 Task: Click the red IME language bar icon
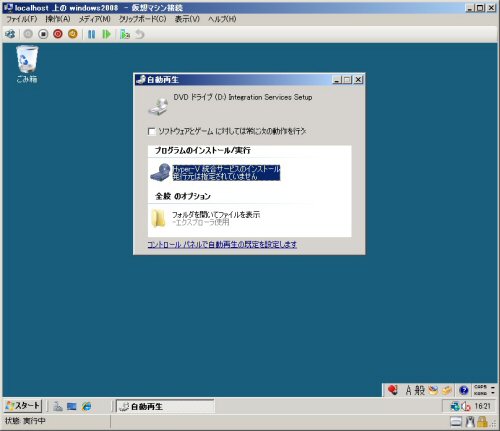(393, 390)
